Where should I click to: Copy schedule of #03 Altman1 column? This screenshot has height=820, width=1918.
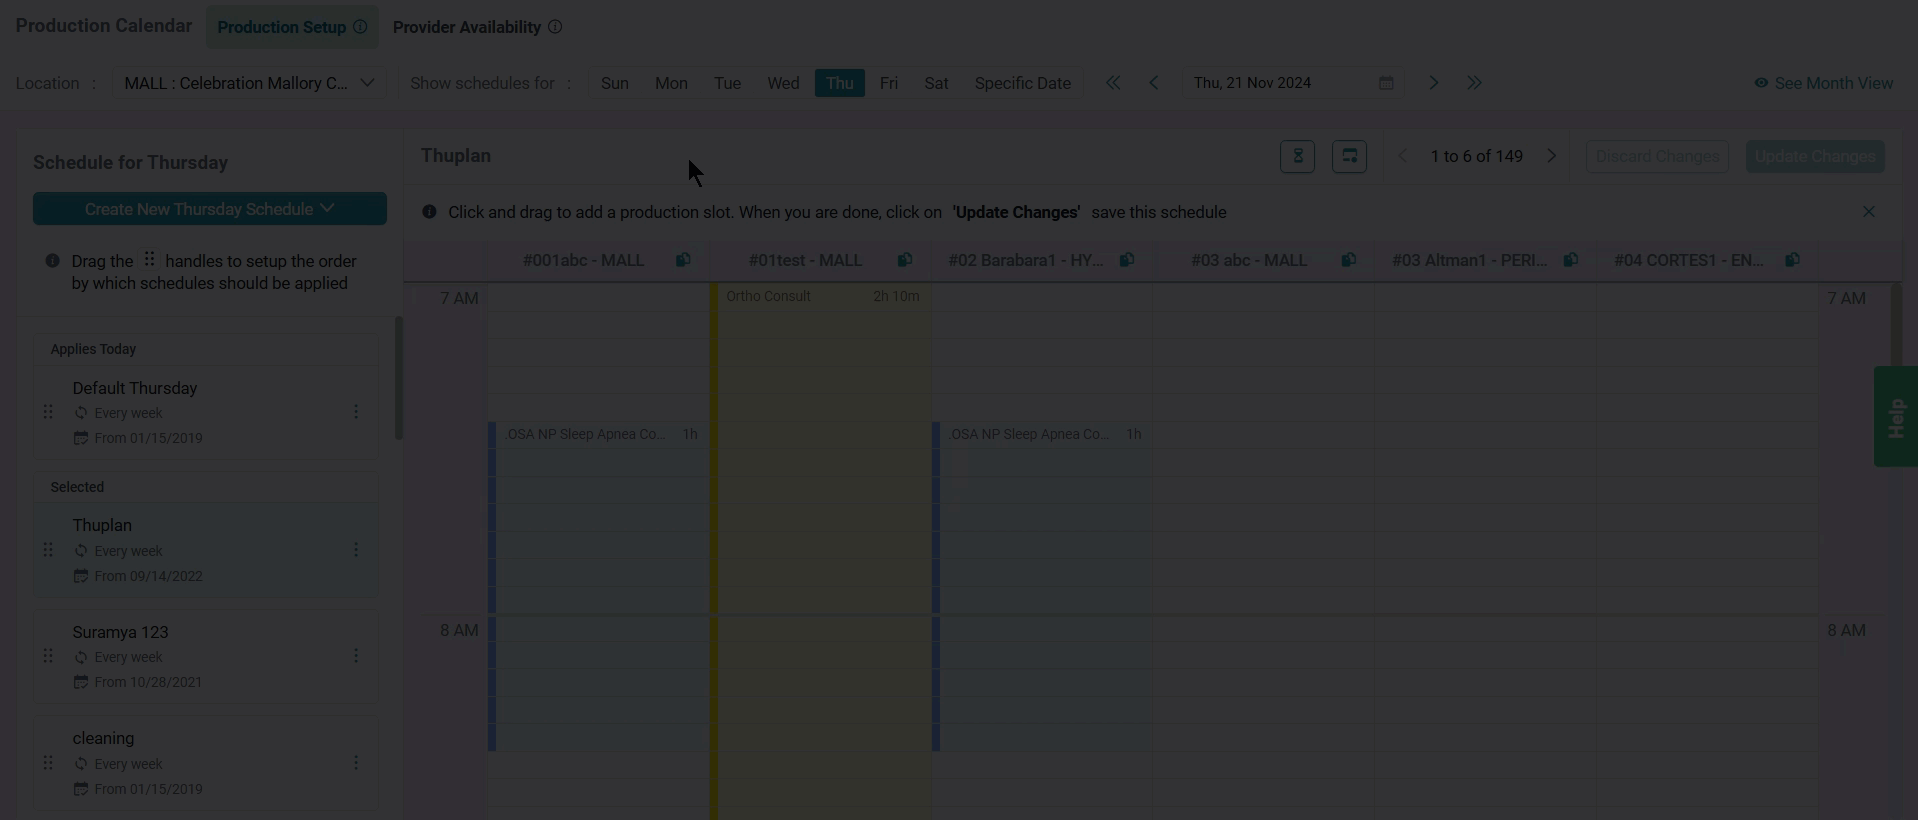1571,260
